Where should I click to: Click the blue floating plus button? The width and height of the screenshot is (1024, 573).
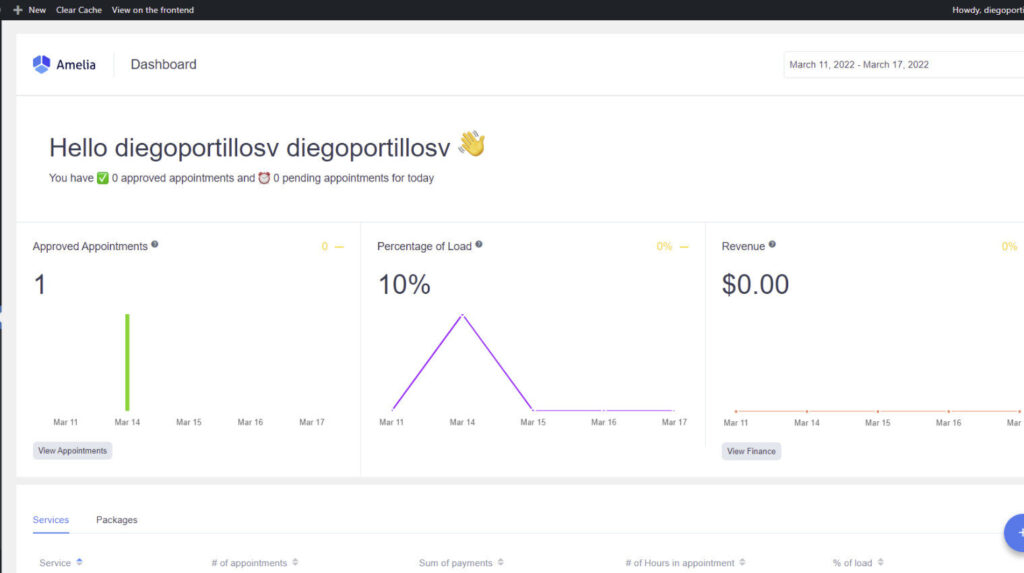[1014, 533]
